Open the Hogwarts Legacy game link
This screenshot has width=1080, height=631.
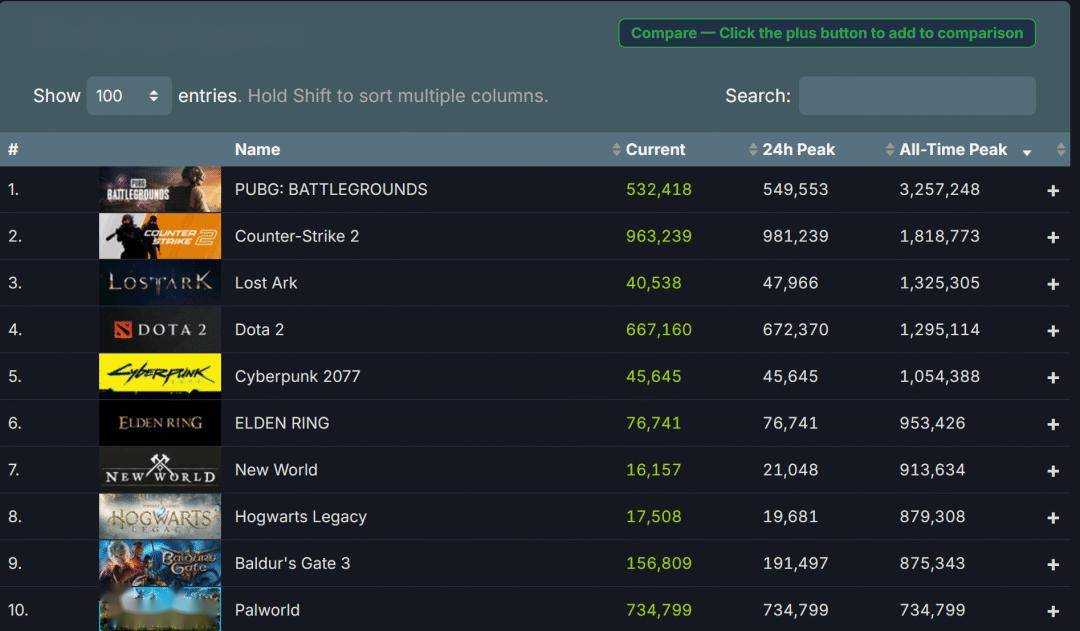click(x=300, y=517)
